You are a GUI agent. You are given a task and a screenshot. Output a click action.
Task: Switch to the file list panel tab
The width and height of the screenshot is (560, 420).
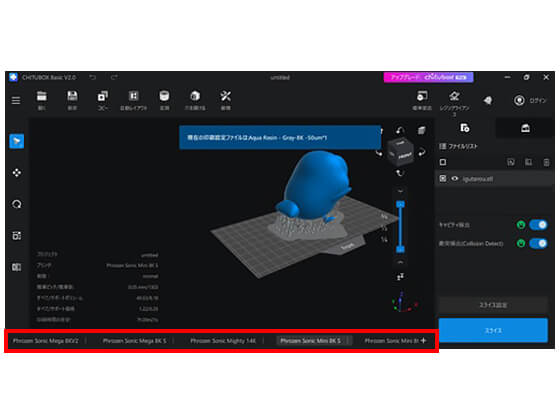tap(464, 128)
